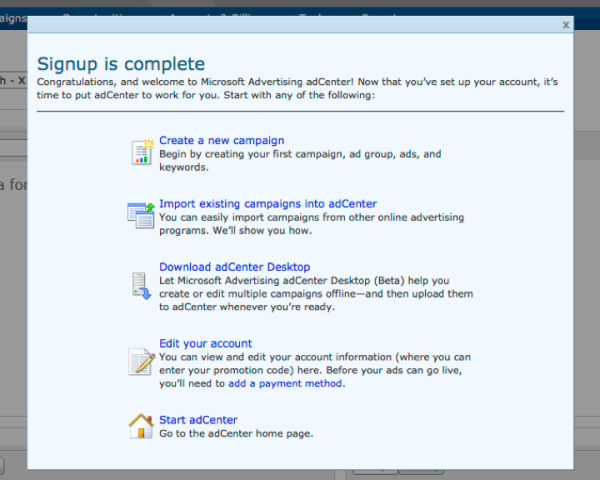Click the Import existing campaigns icon

[141, 216]
